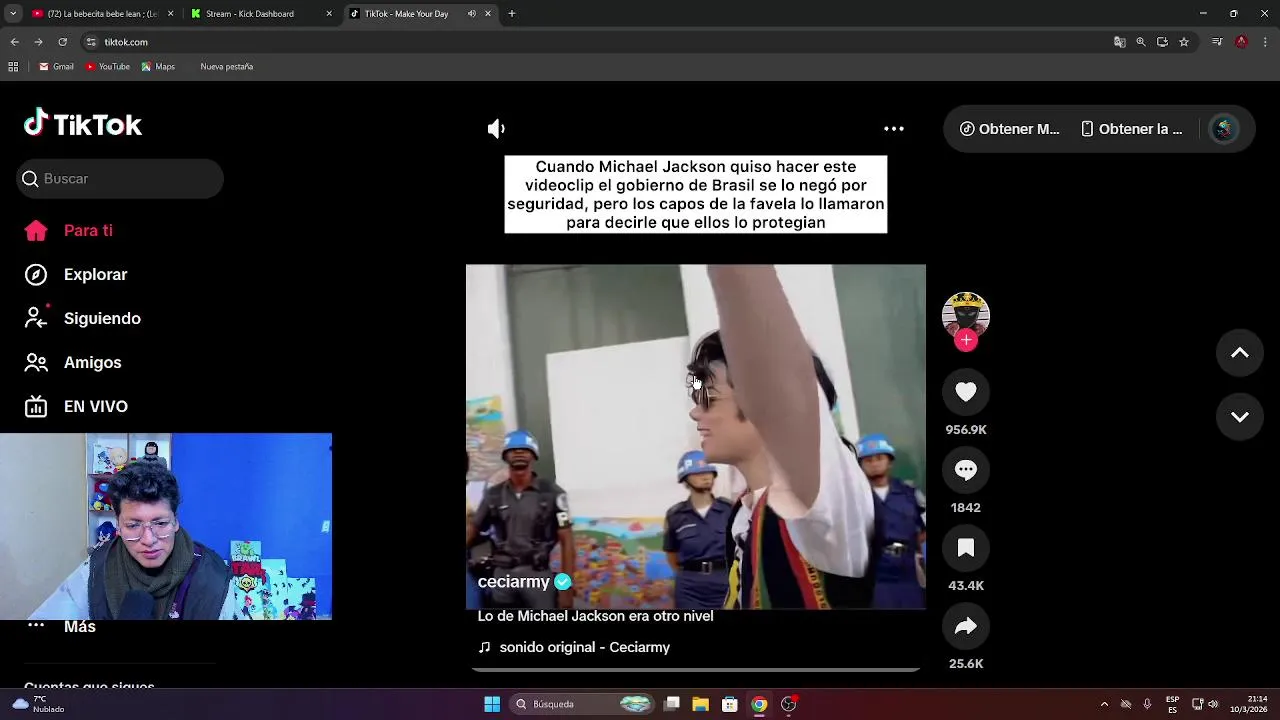Go to the previous video with the up chevron
Screen dimensions: 1280x720
click(x=1240, y=353)
